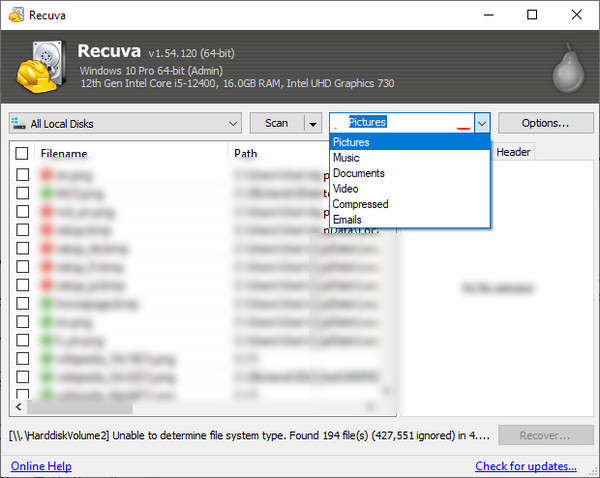Open the All Local Disks drive dropdown

tap(126, 123)
